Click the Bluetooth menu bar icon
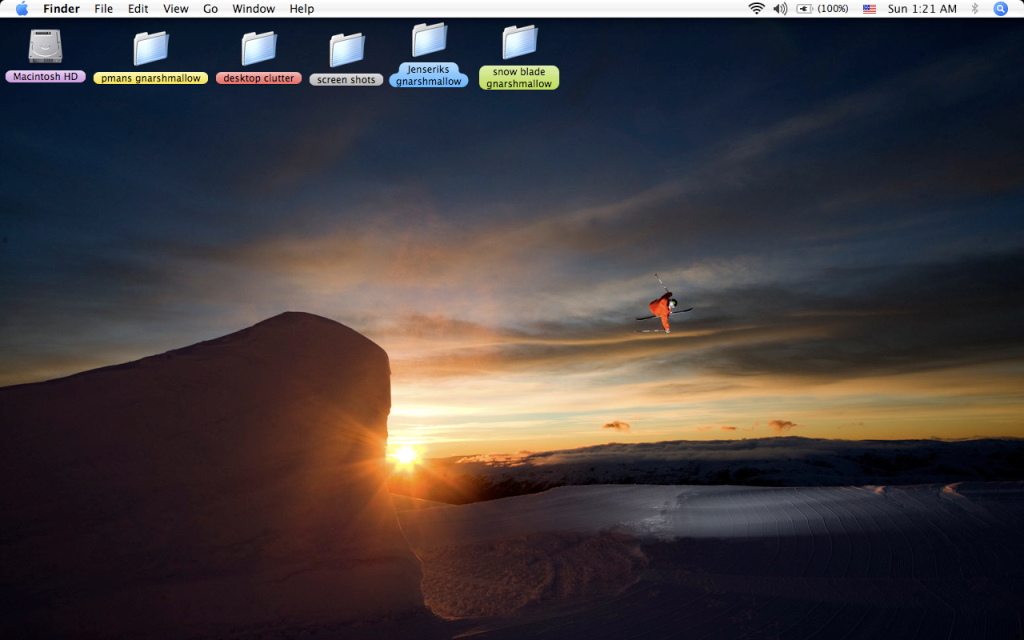 point(975,9)
